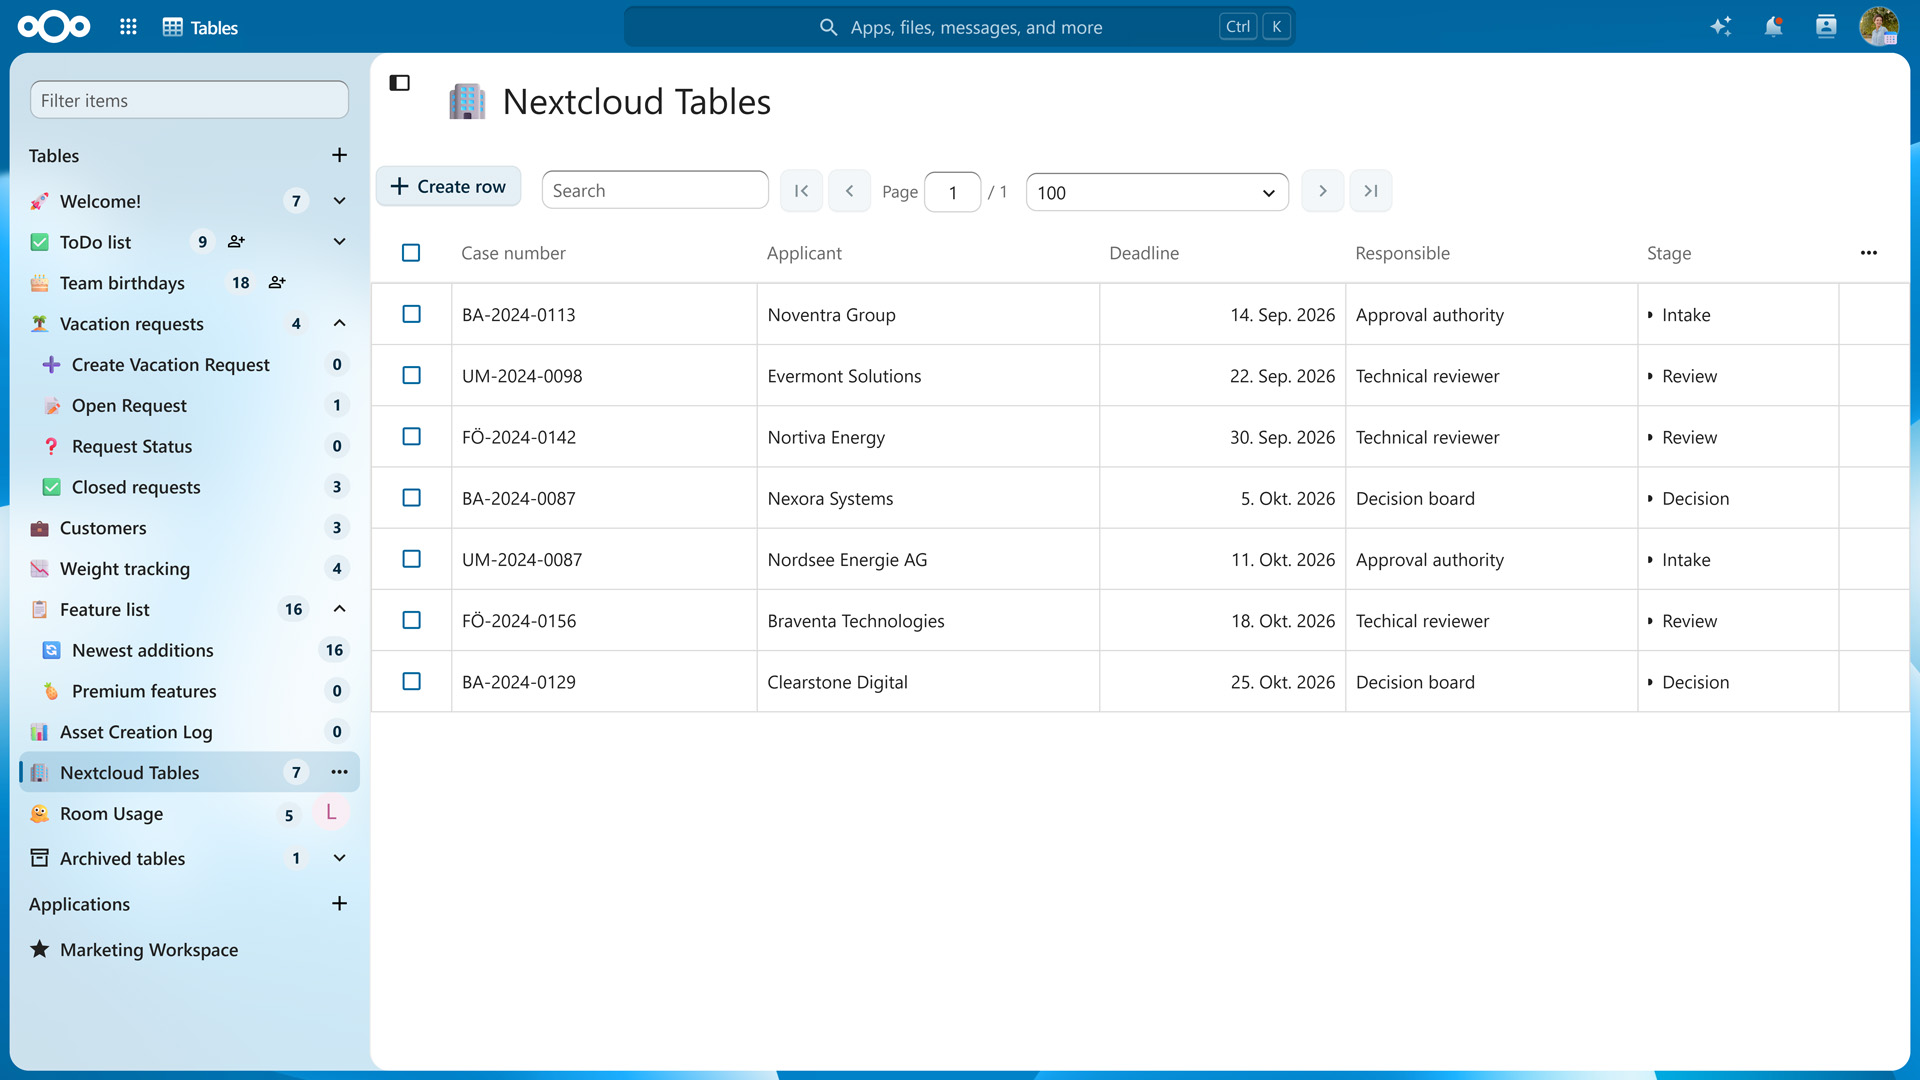
Task: Expand the Welcome! table views
Action: coord(340,201)
